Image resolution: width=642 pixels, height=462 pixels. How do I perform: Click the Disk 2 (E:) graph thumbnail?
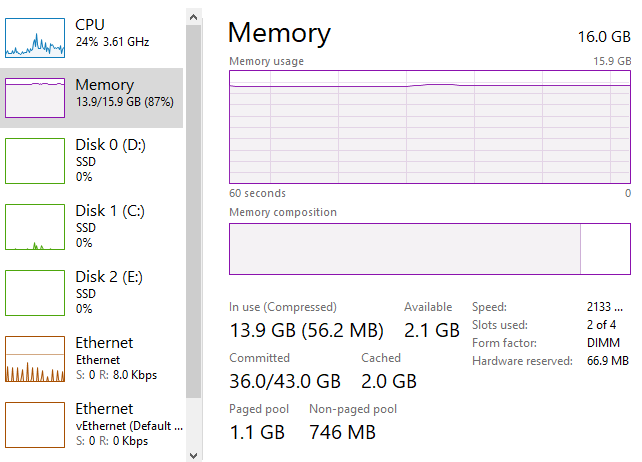(x=35, y=292)
